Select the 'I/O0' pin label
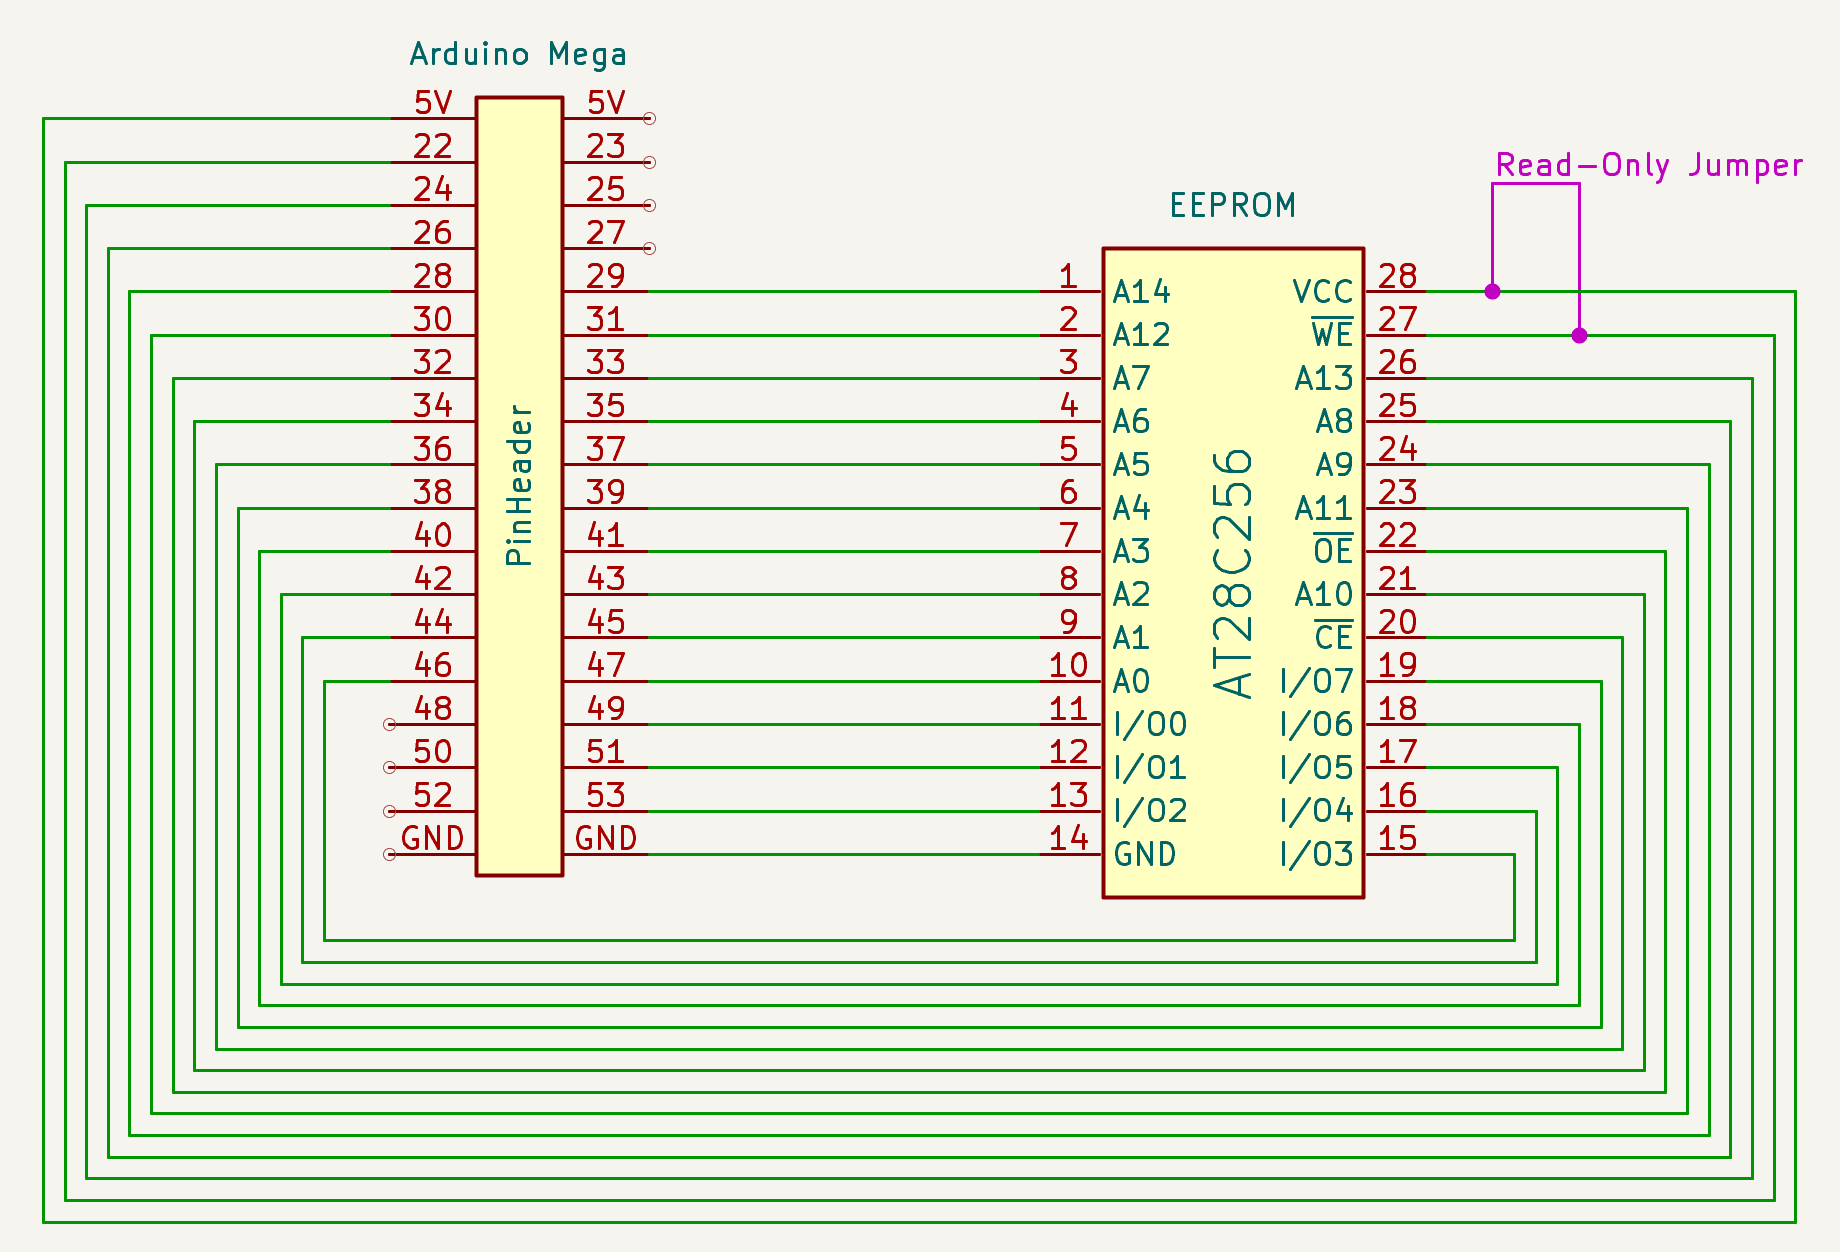This screenshot has height=1252, width=1840. pos(1150,724)
